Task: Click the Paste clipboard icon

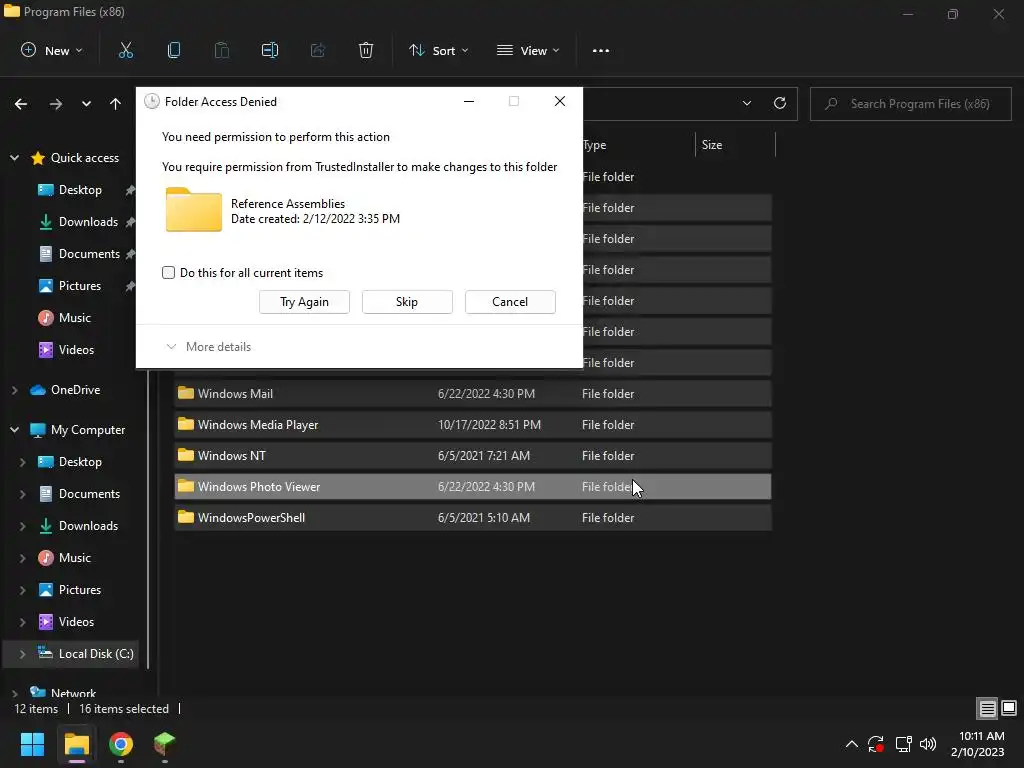Action: (x=222, y=50)
